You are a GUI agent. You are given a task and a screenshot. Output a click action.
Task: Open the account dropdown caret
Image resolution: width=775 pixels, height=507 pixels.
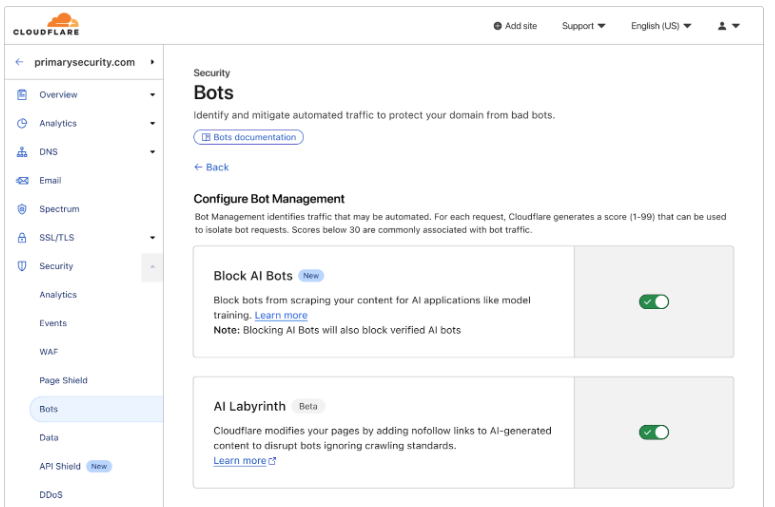pyautogui.click(x=736, y=26)
